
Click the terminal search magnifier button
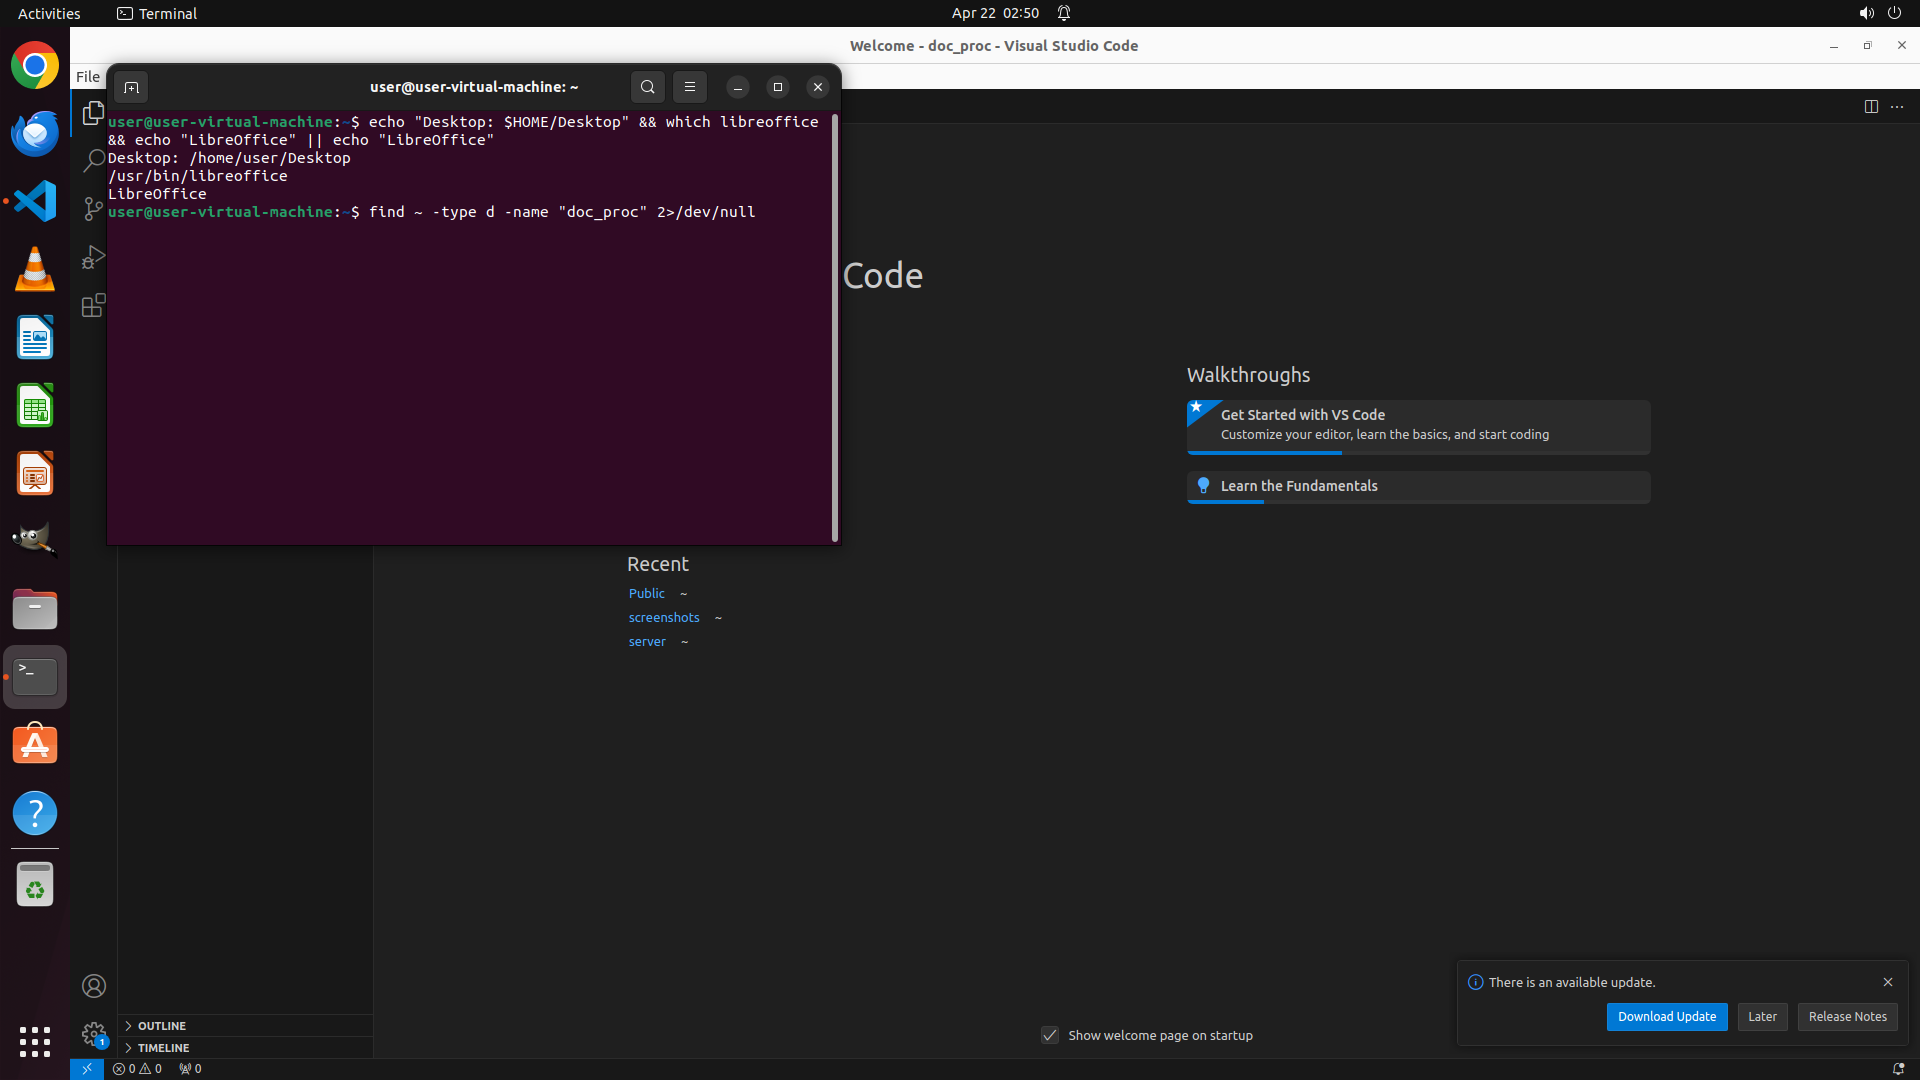point(648,87)
